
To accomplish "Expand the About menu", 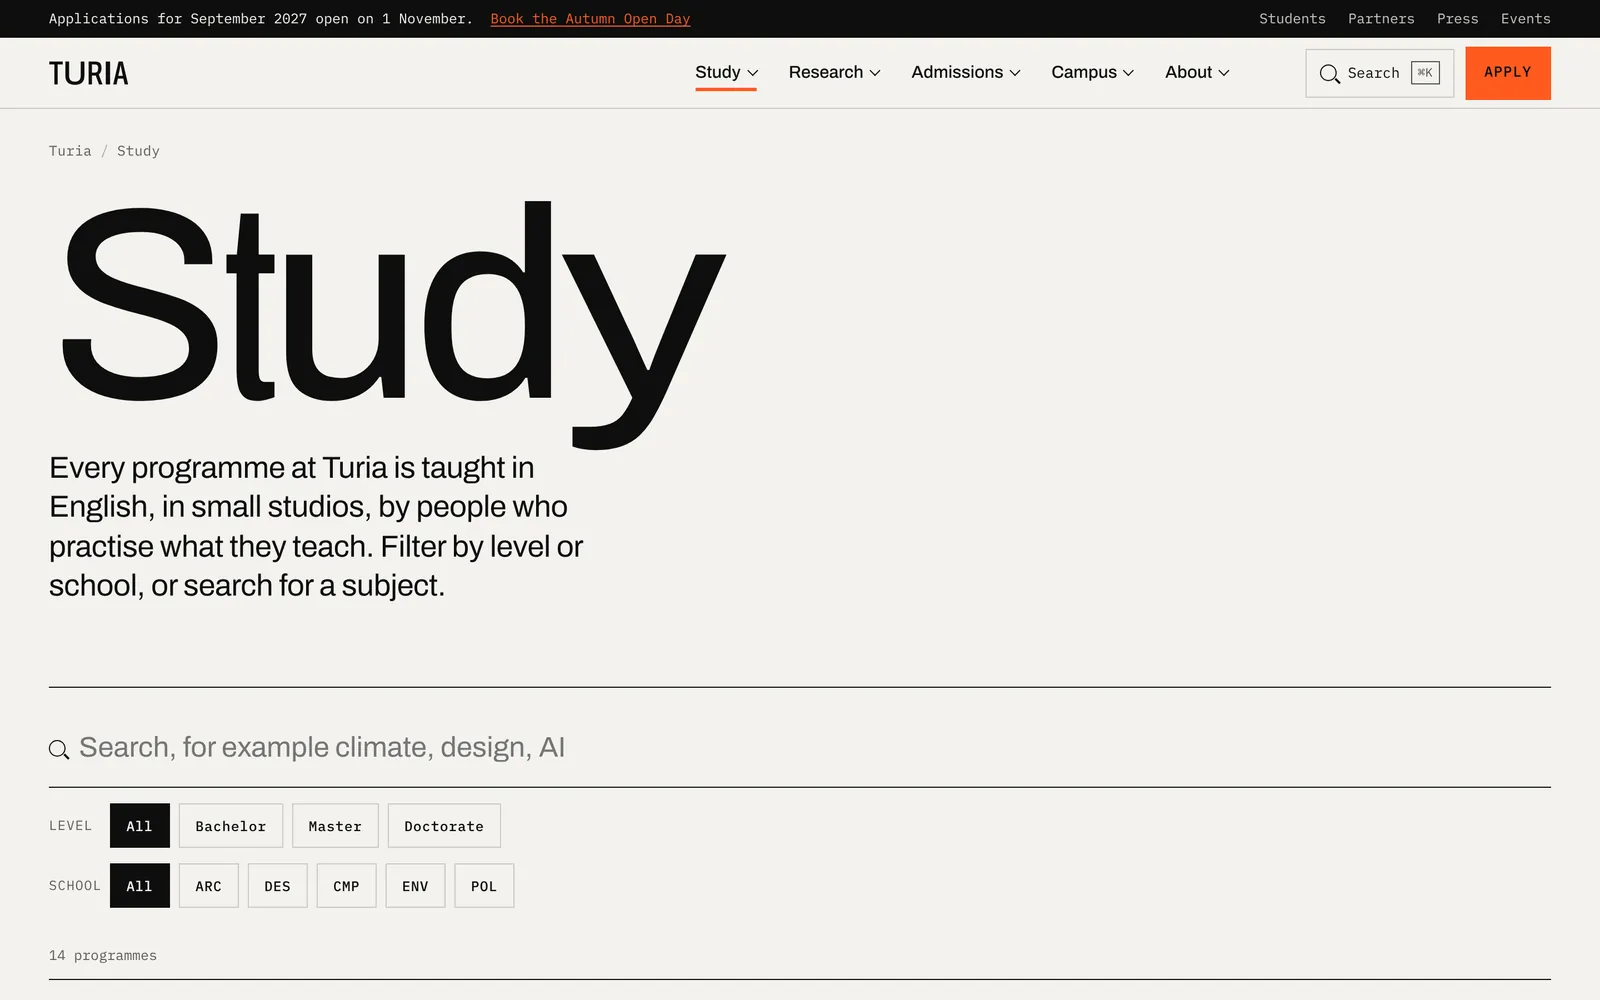I will (1197, 72).
